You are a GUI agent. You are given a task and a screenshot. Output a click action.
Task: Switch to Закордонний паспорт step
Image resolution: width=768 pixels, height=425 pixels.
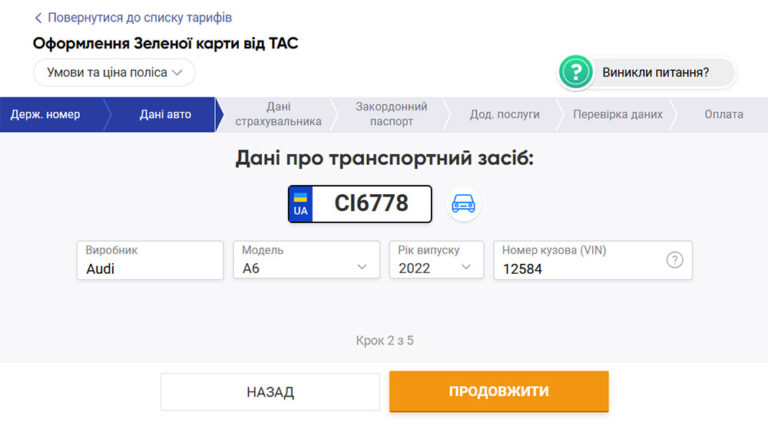391,114
